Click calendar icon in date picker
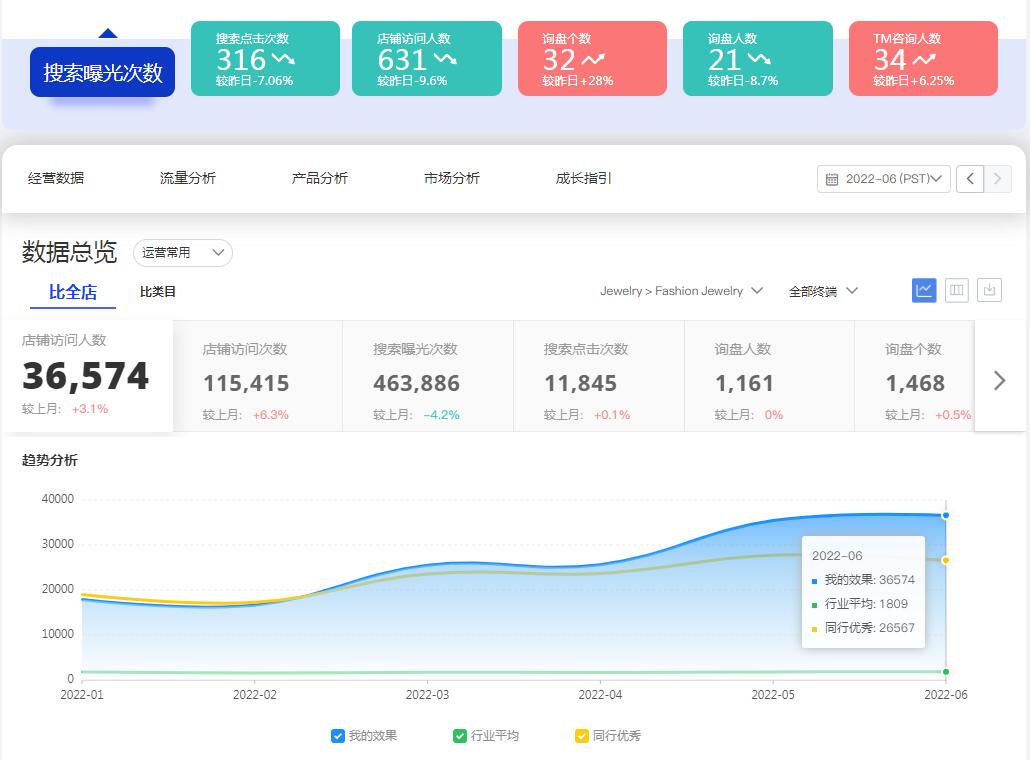 tap(832, 180)
